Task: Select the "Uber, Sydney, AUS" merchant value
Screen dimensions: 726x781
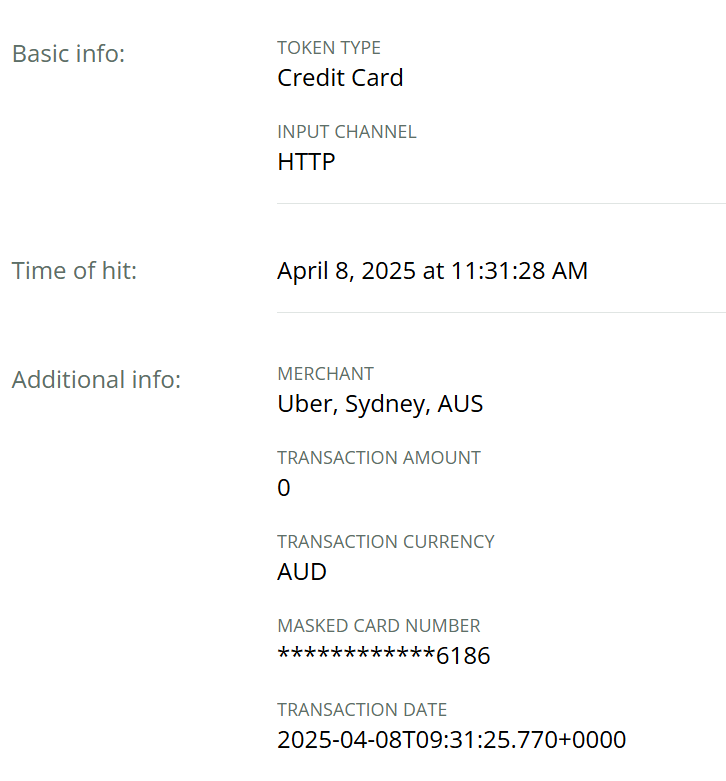Action: pos(380,404)
